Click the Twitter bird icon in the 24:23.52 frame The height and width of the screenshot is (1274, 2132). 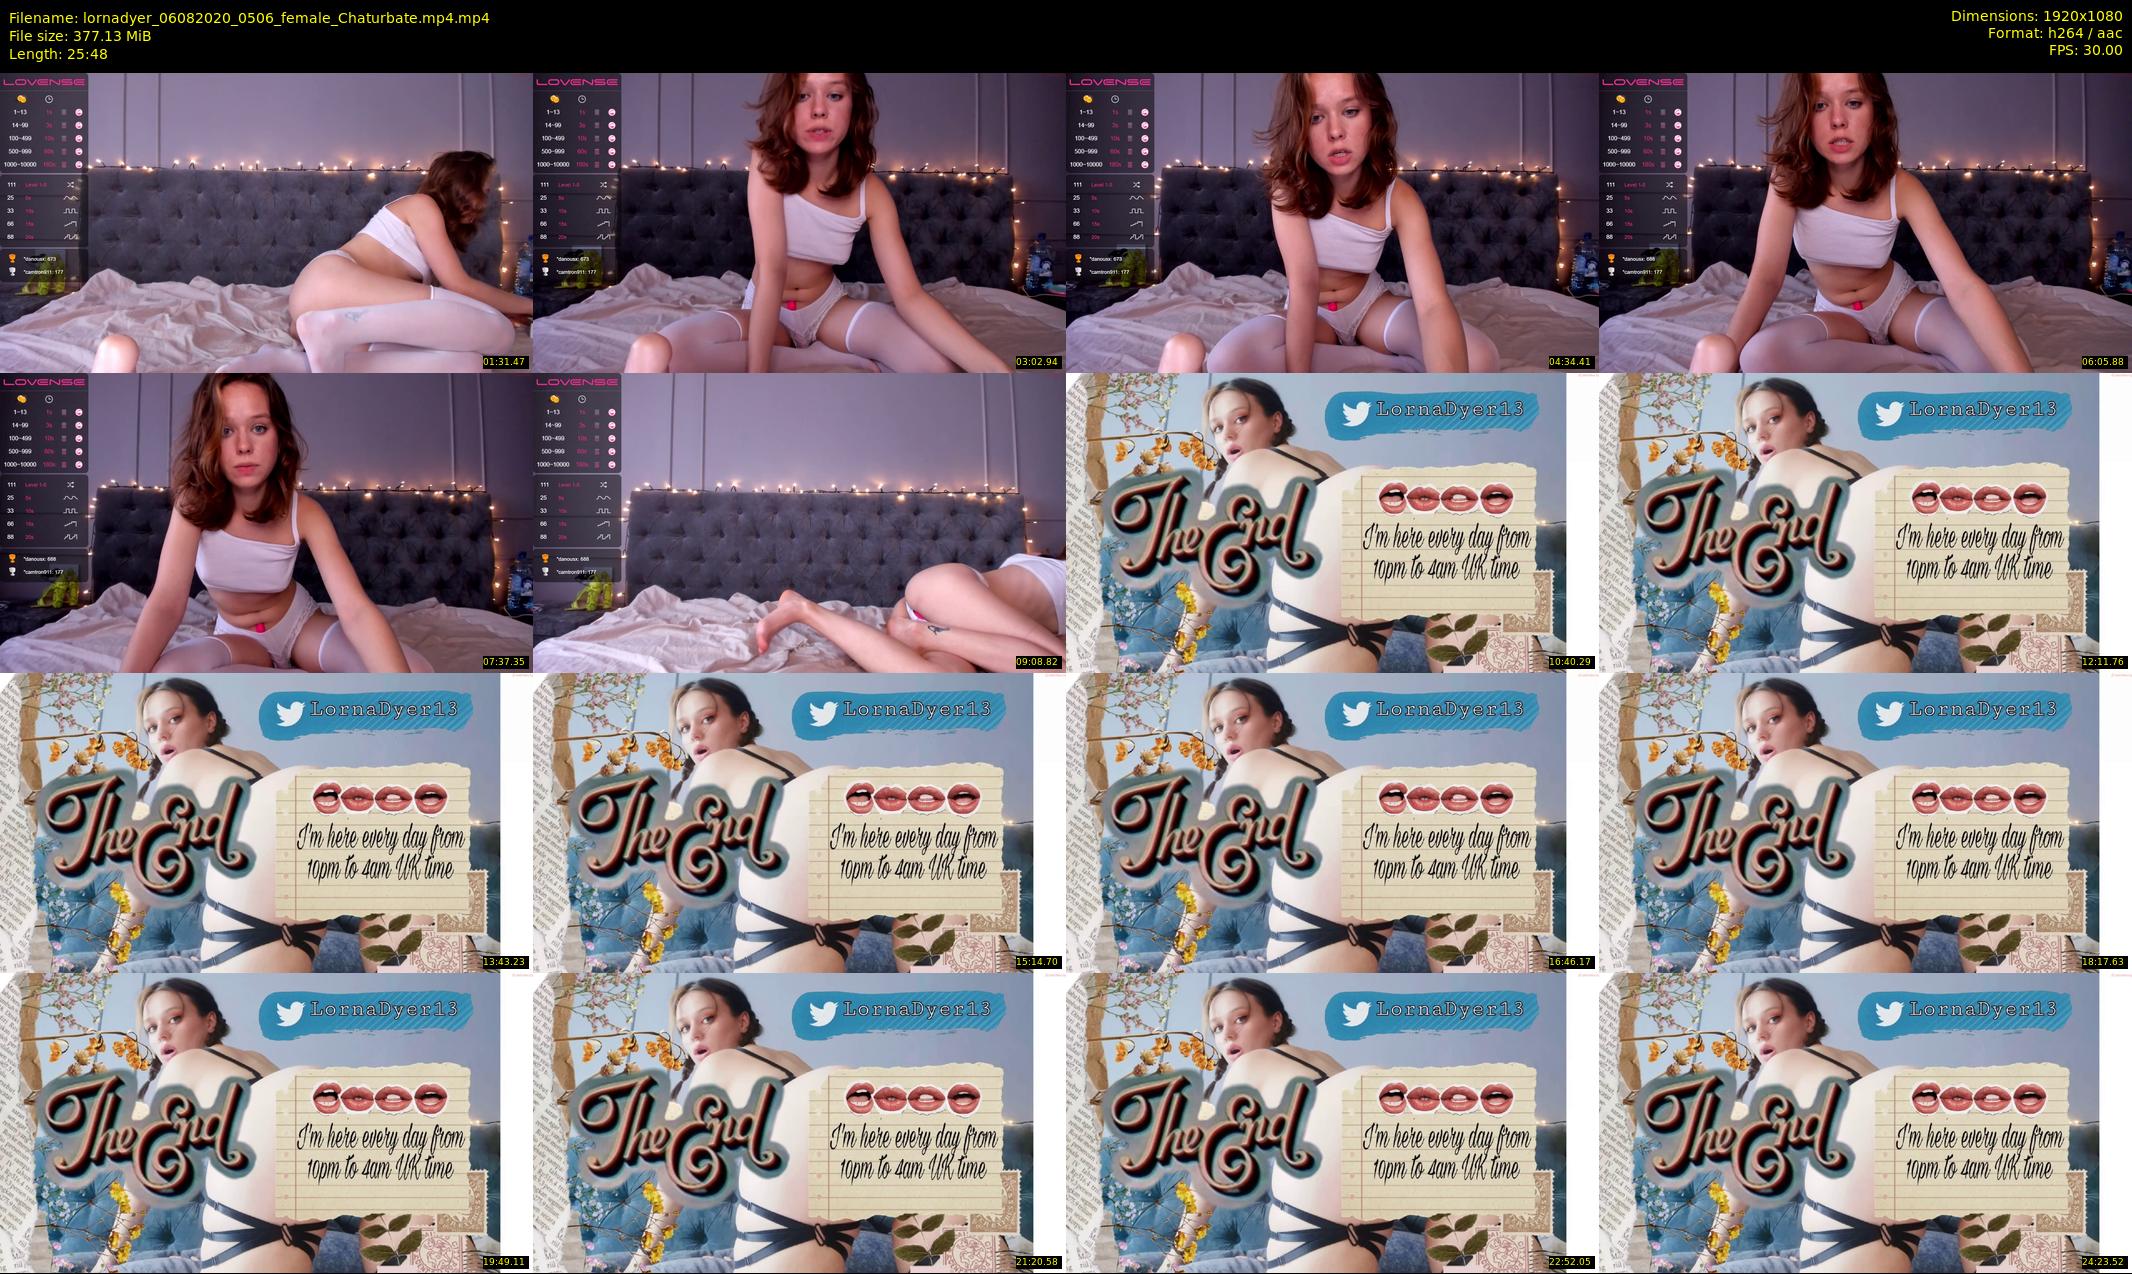pos(1889,1014)
